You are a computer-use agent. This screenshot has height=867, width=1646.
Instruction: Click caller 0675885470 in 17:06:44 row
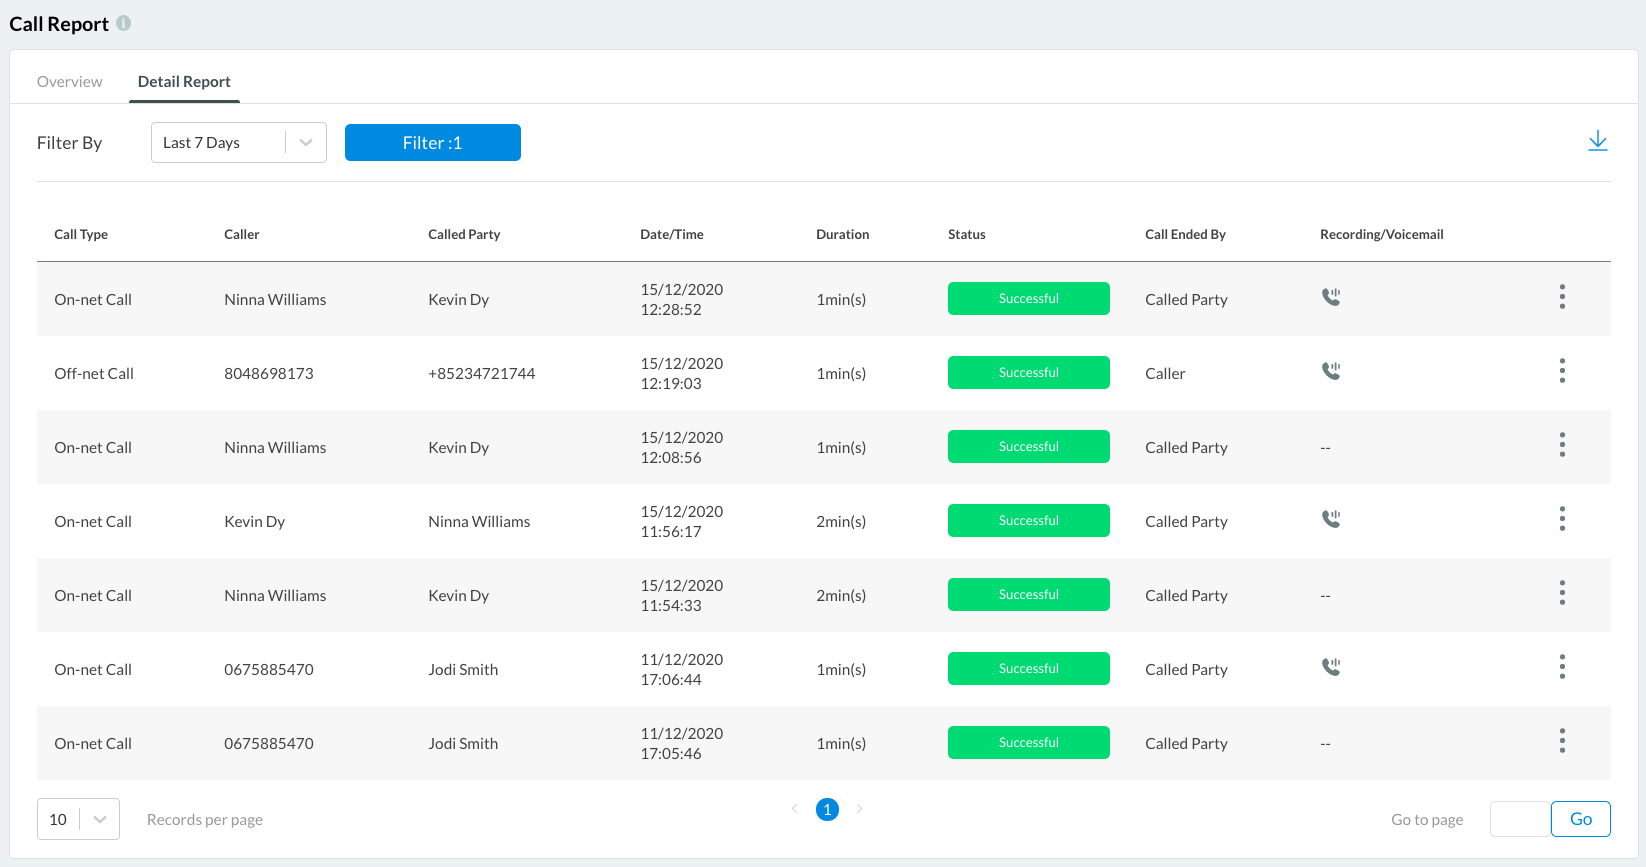click(269, 669)
